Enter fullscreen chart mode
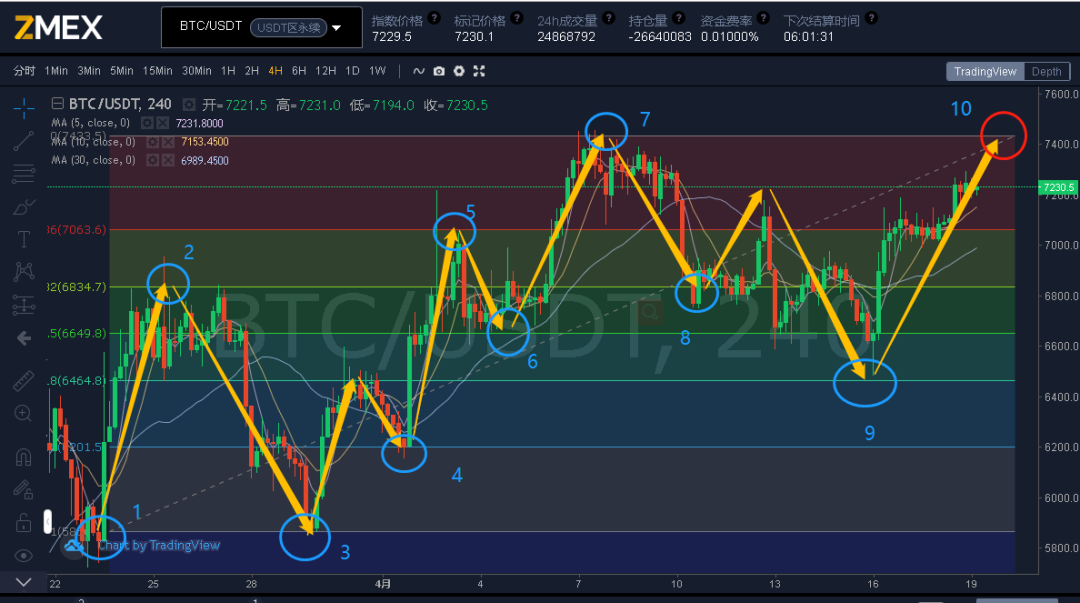 (x=479, y=71)
